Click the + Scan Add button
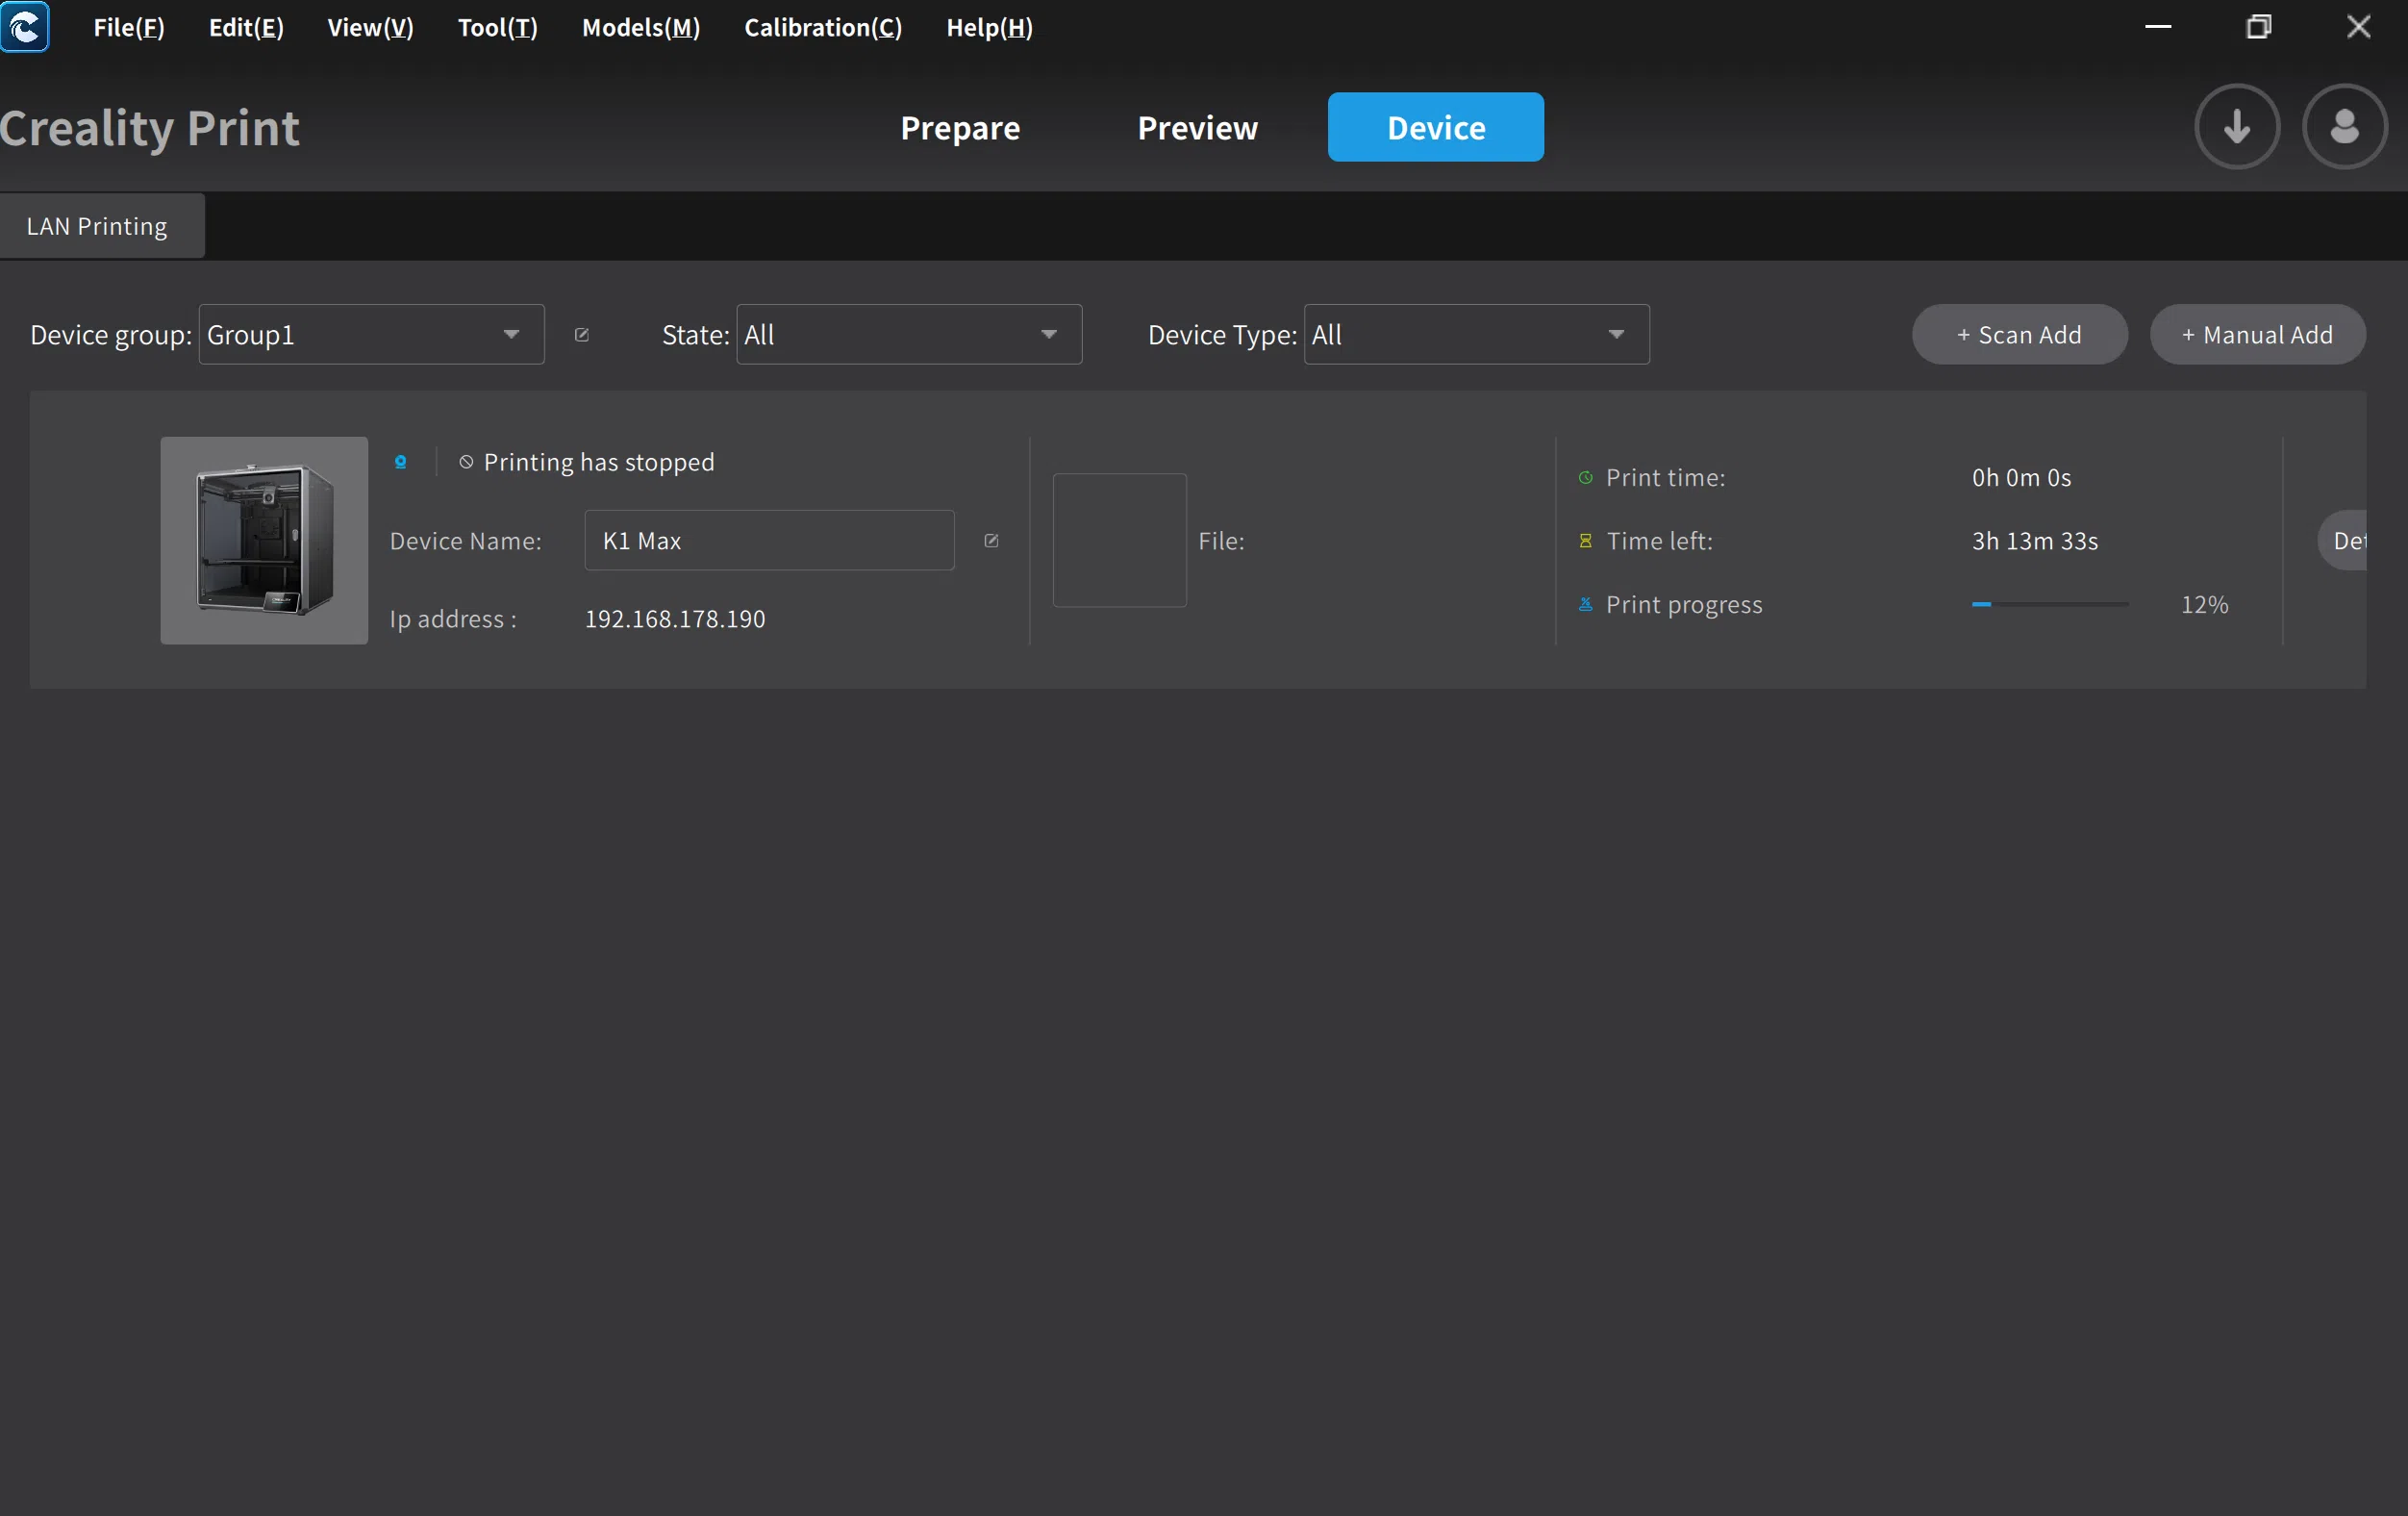 click(x=2019, y=335)
